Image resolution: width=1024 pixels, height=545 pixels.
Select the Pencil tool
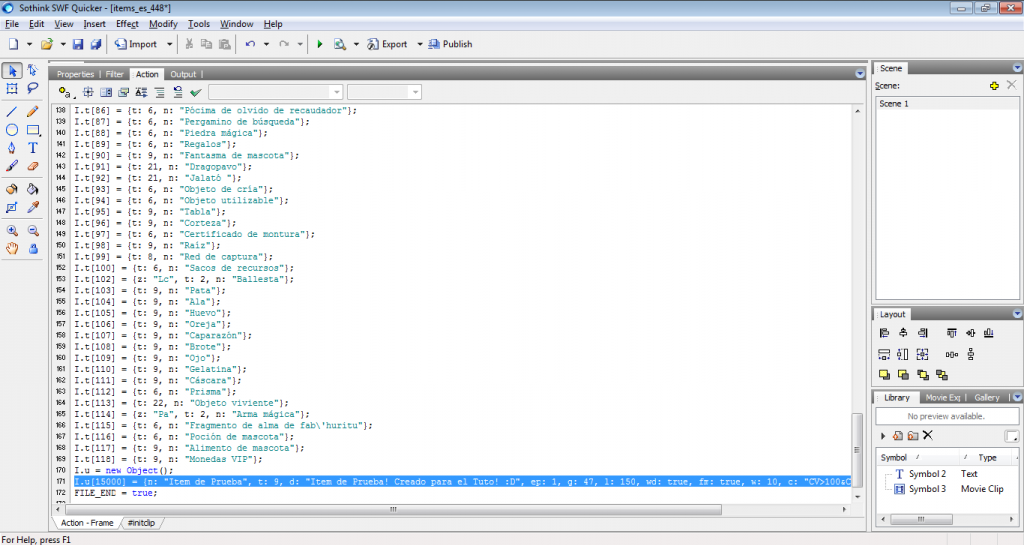(x=33, y=112)
